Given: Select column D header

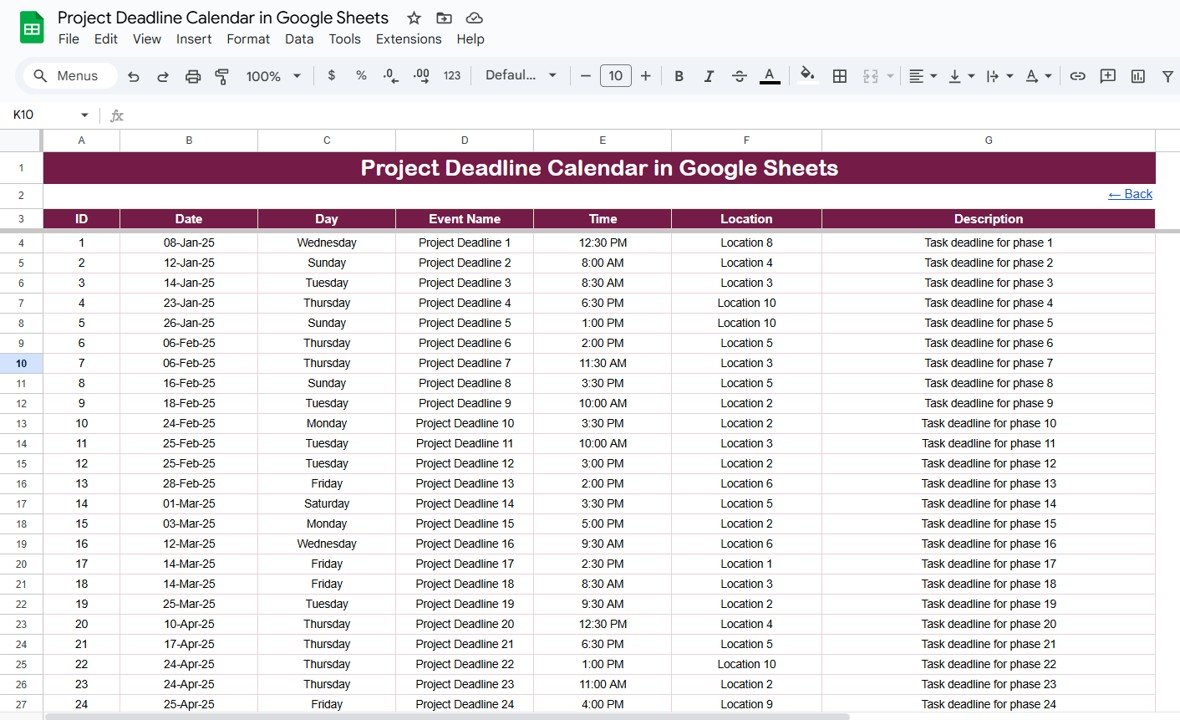Looking at the screenshot, I should [464, 140].
